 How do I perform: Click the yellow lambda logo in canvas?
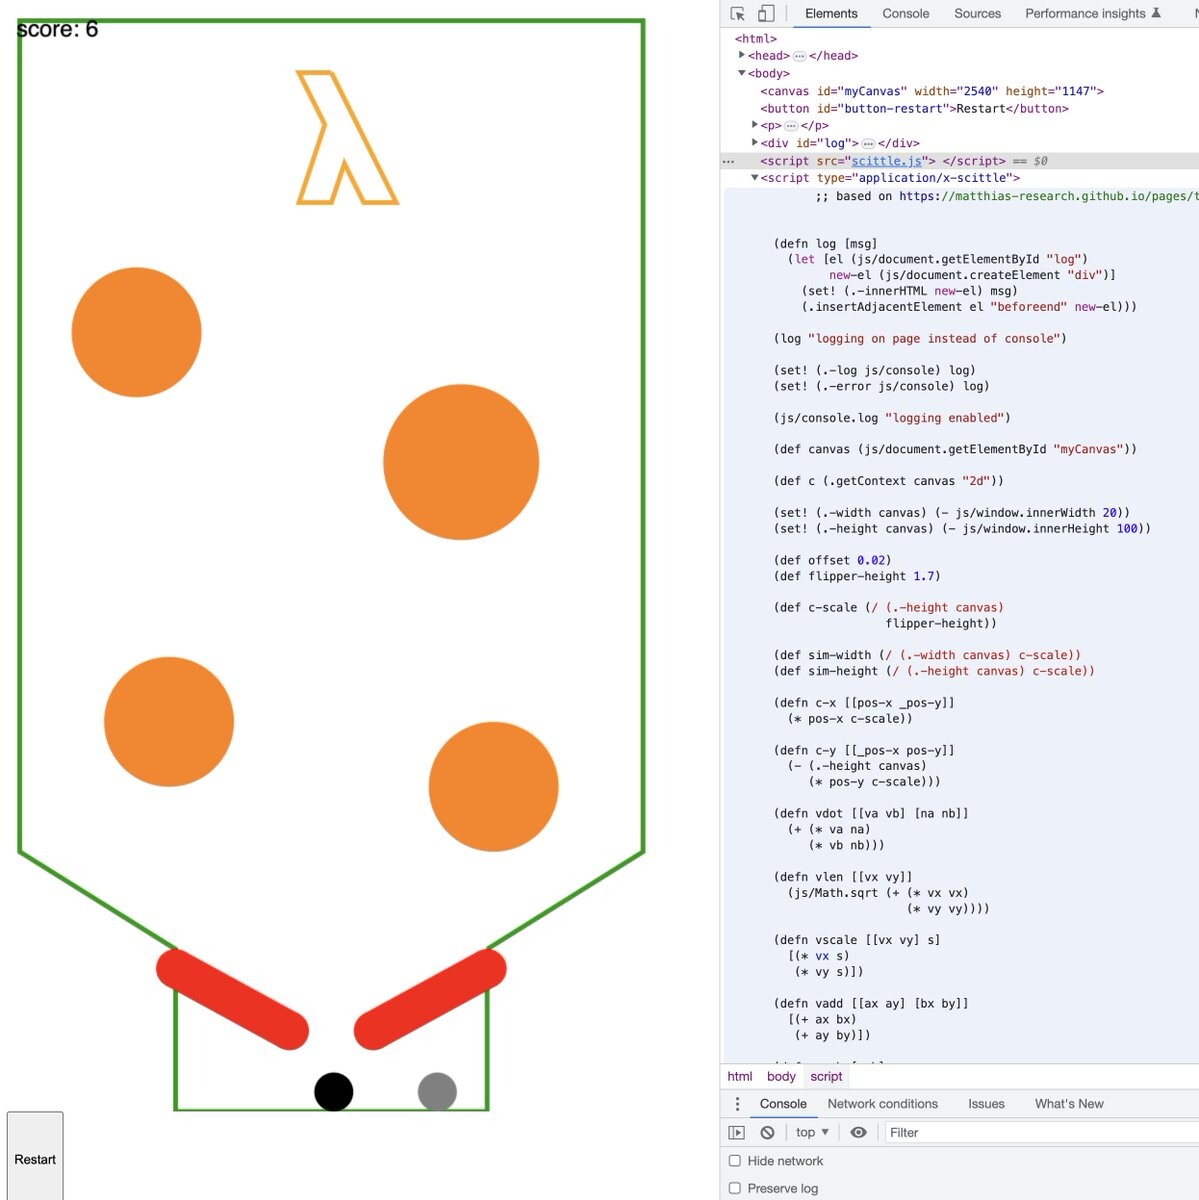[347, 138]
